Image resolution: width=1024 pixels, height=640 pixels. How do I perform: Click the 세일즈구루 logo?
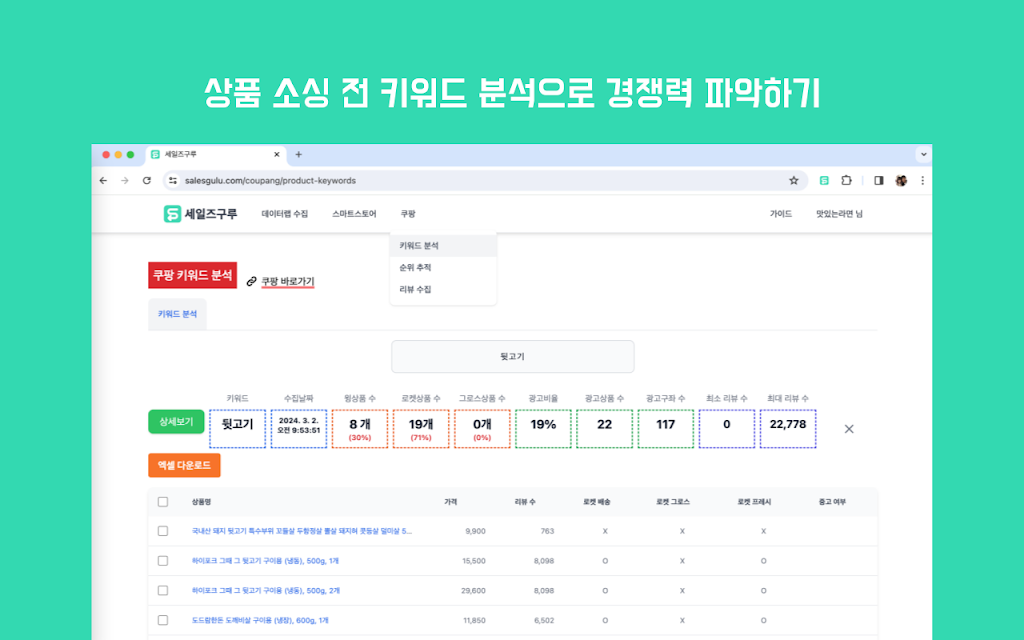pos(200,214)
